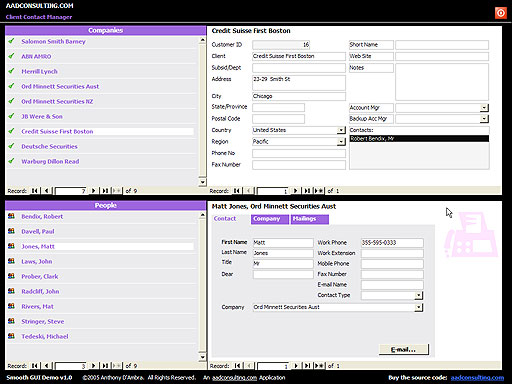The height and width of the screenshot is (384, 512).
Task: Click the people icon beside Tedeski, Michael
Action: pyautogui.click(x=11, y=336)
